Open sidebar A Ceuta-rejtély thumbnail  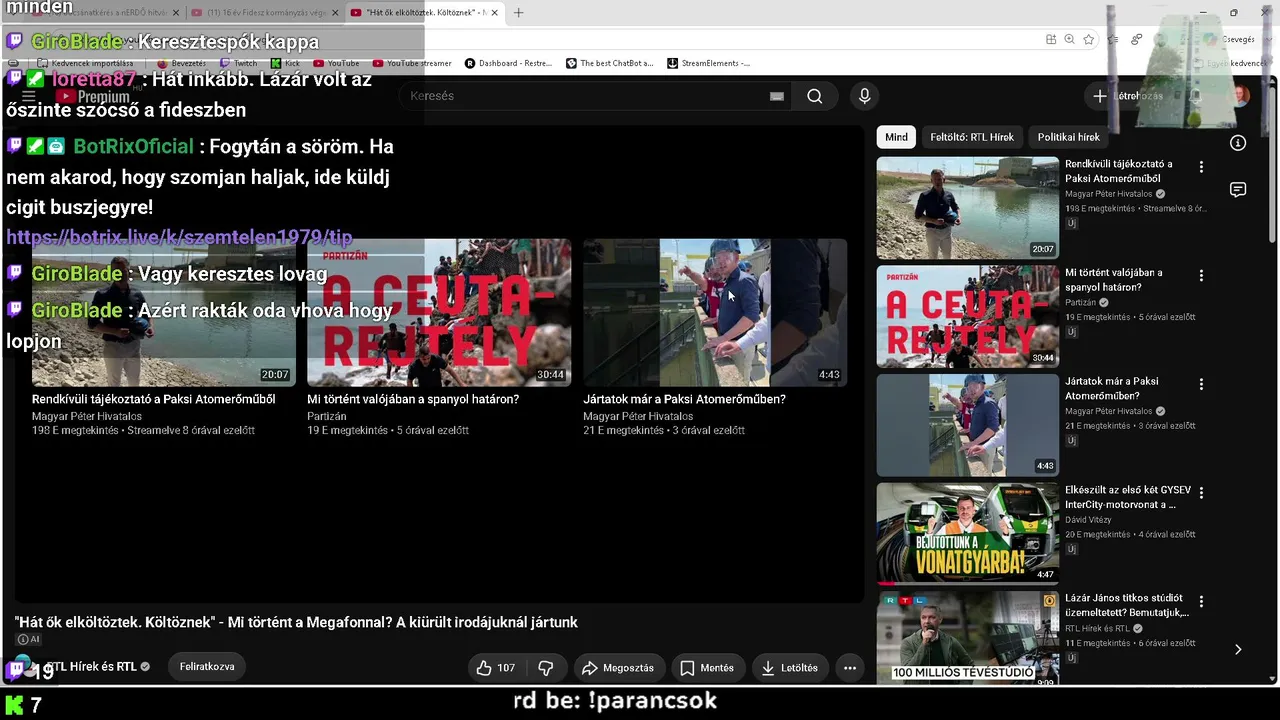pyautogui.click(x=967, y=316)
